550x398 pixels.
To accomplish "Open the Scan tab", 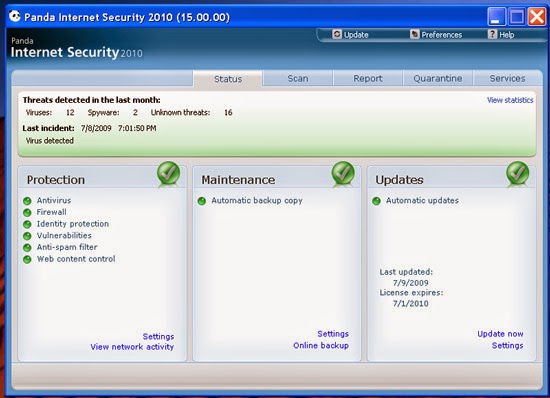I will (x=298, y=78).
